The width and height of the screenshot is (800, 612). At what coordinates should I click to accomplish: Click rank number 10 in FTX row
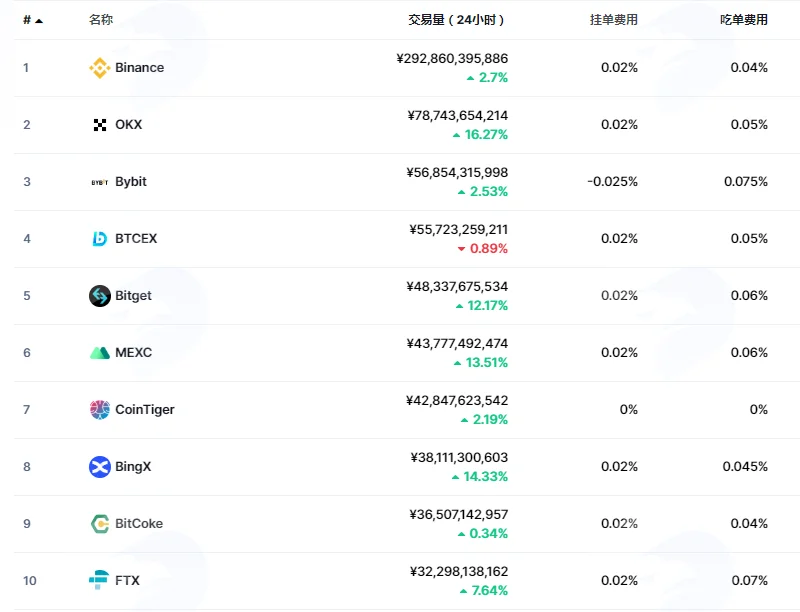30,581
